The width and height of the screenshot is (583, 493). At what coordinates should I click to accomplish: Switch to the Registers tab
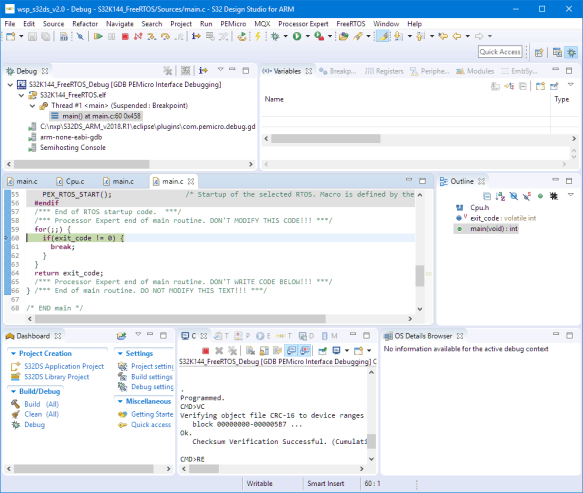pos(384,71)
